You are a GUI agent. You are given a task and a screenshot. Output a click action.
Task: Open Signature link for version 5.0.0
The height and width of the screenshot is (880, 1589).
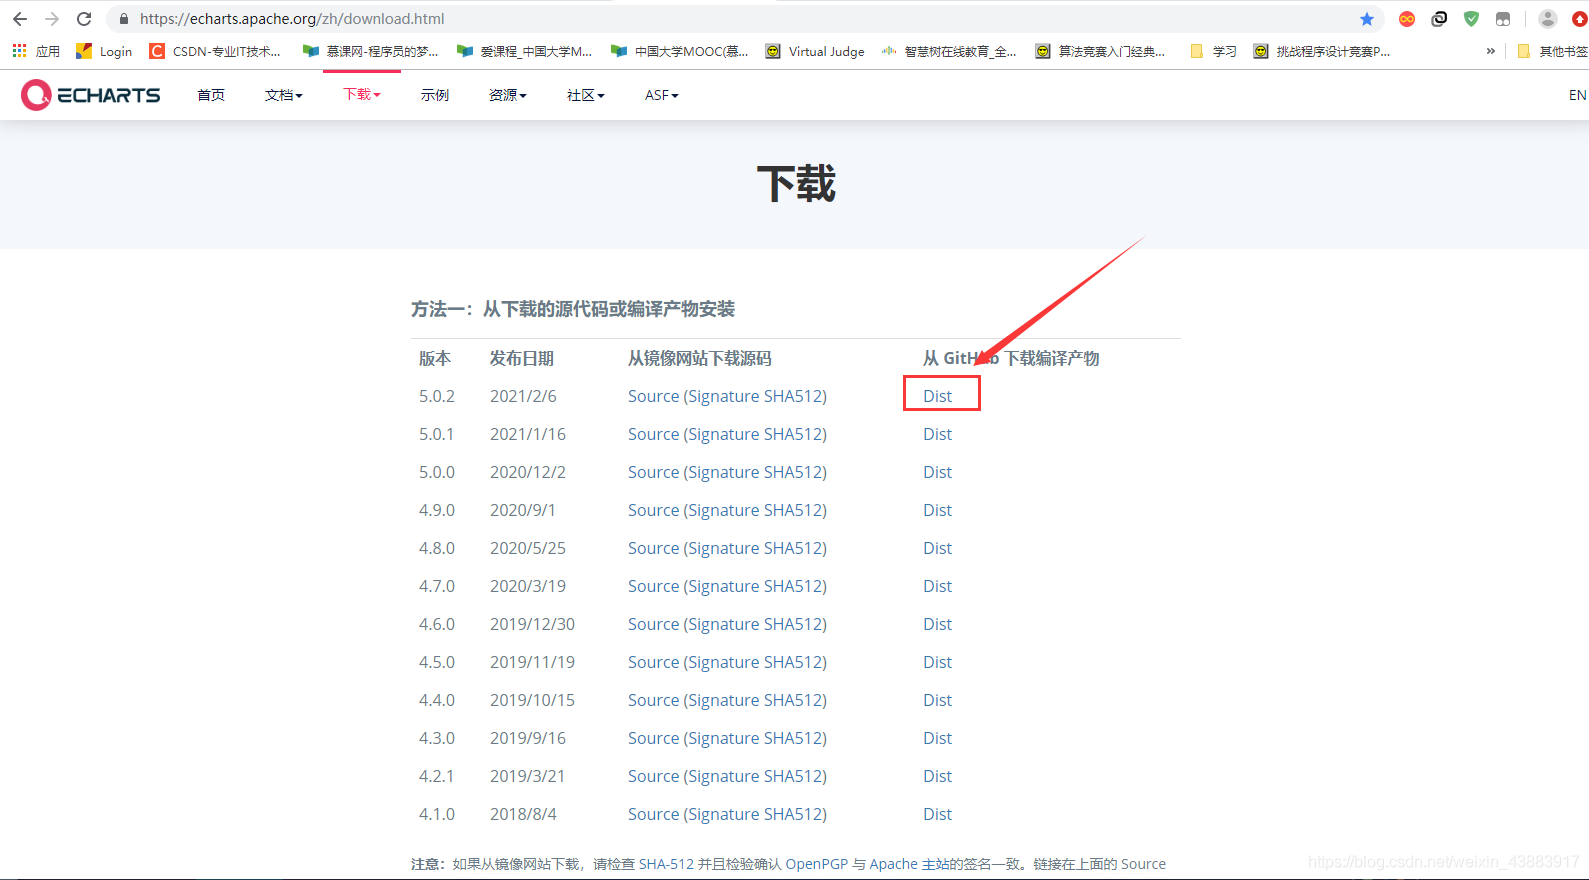(724, 472)
